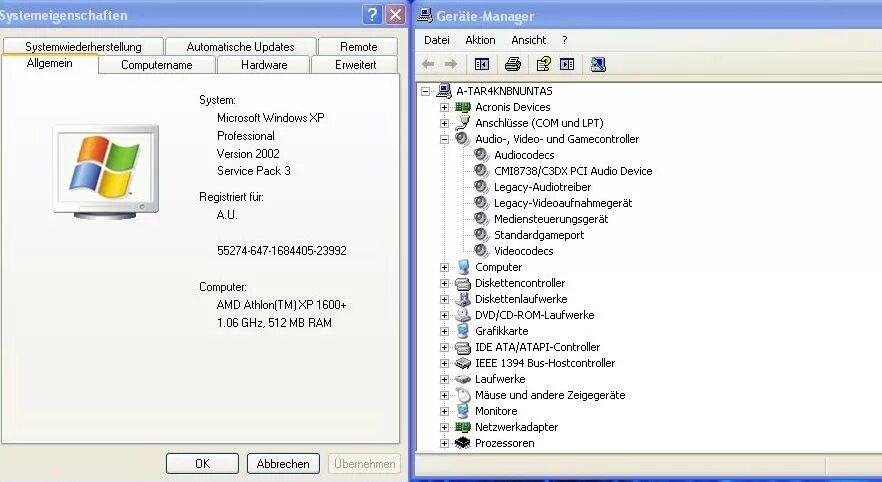Click the CMI8738/C3DX PCI Audio Device icon
The height and width of the screenshot is (482, 882).
point(482,170)
